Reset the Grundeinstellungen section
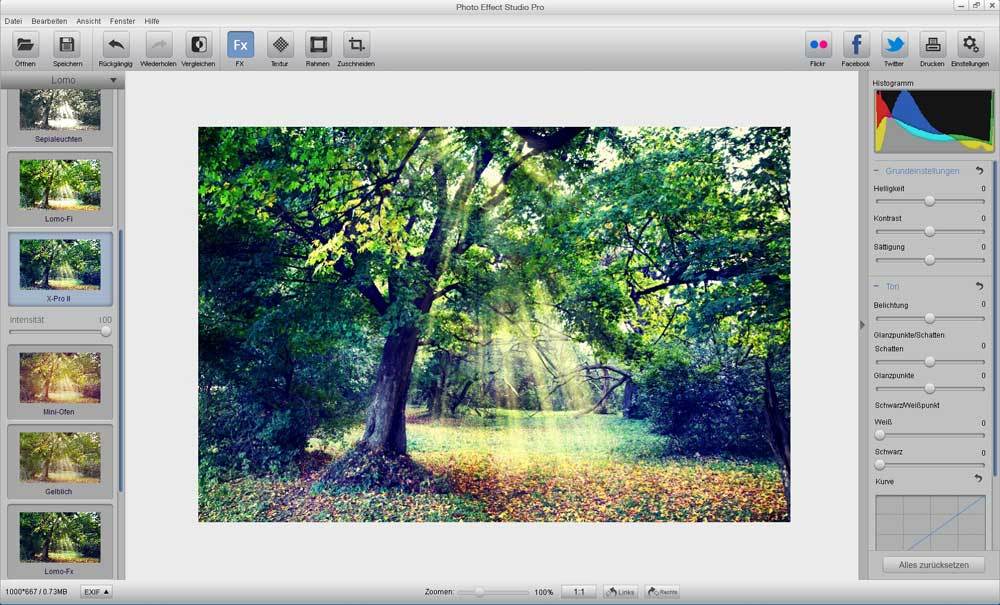 (x=980, y=171)
